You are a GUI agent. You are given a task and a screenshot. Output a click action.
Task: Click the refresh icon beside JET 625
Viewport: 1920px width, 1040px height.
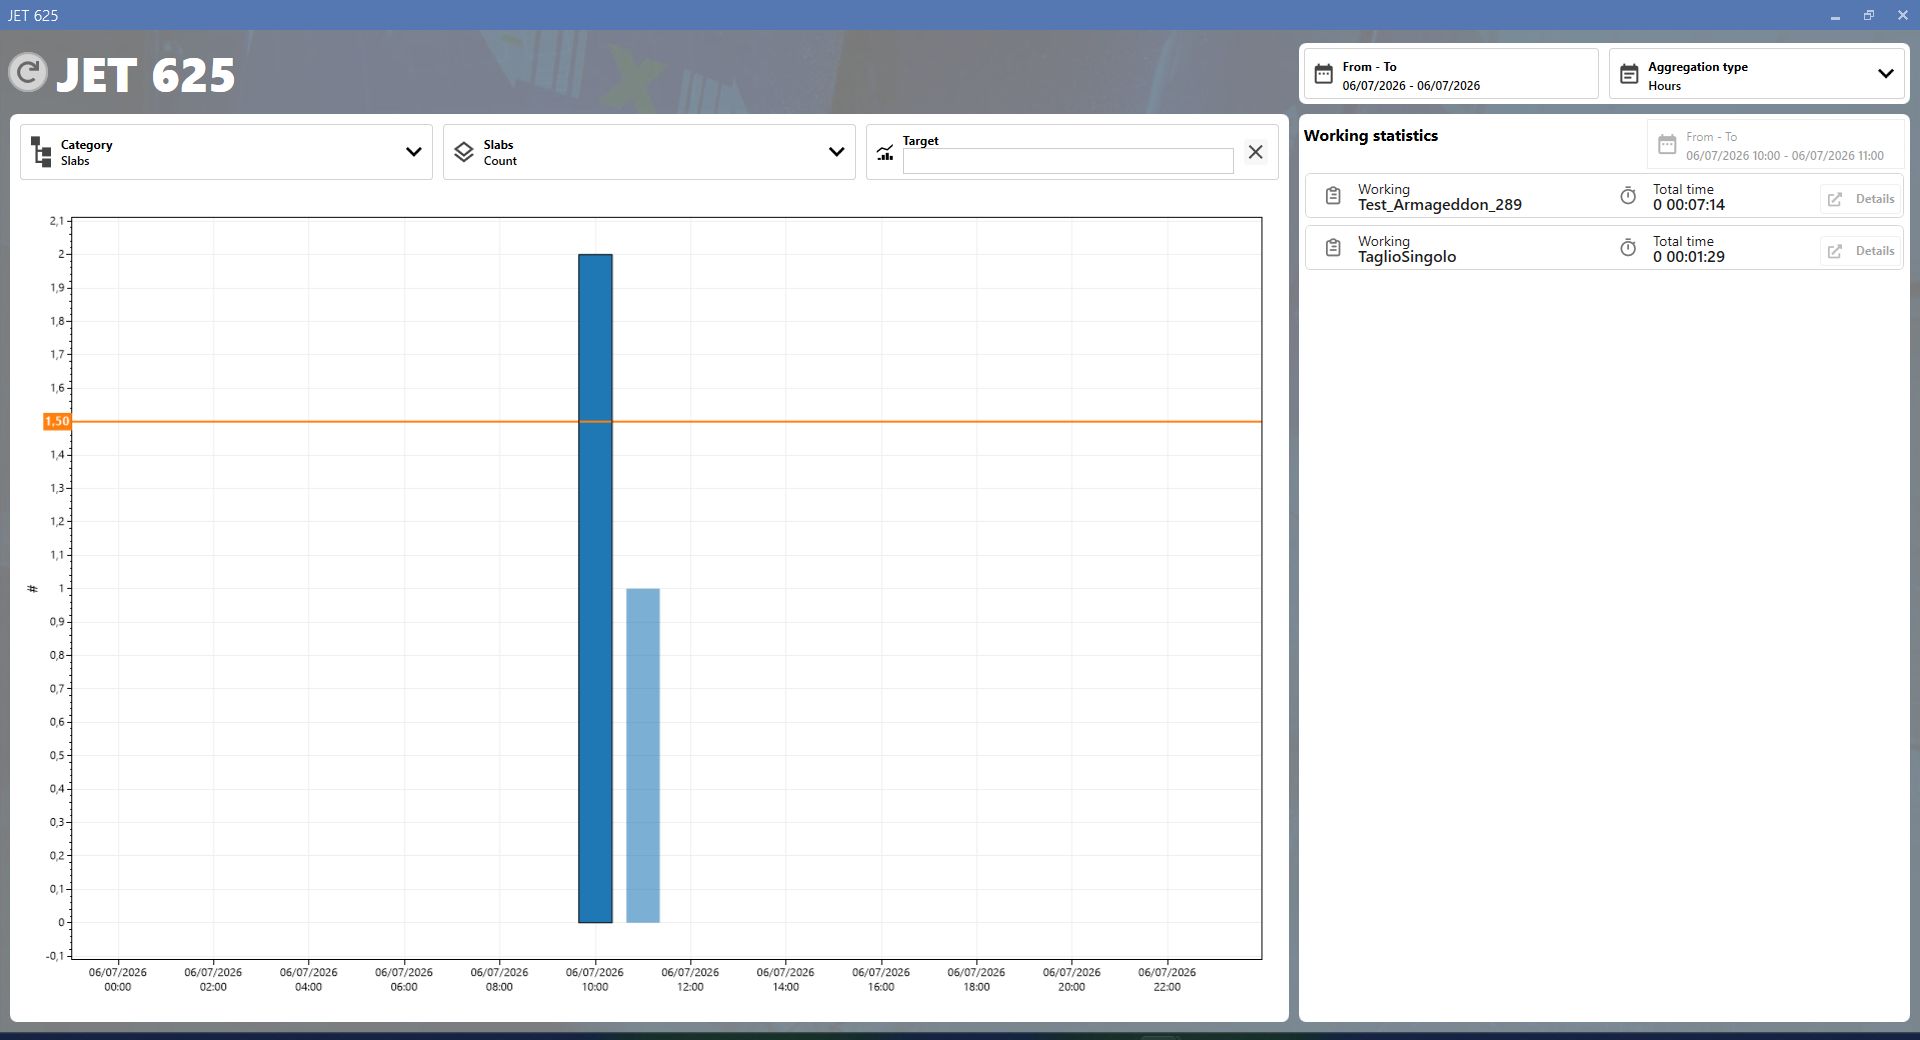click(x=28, y=72)
